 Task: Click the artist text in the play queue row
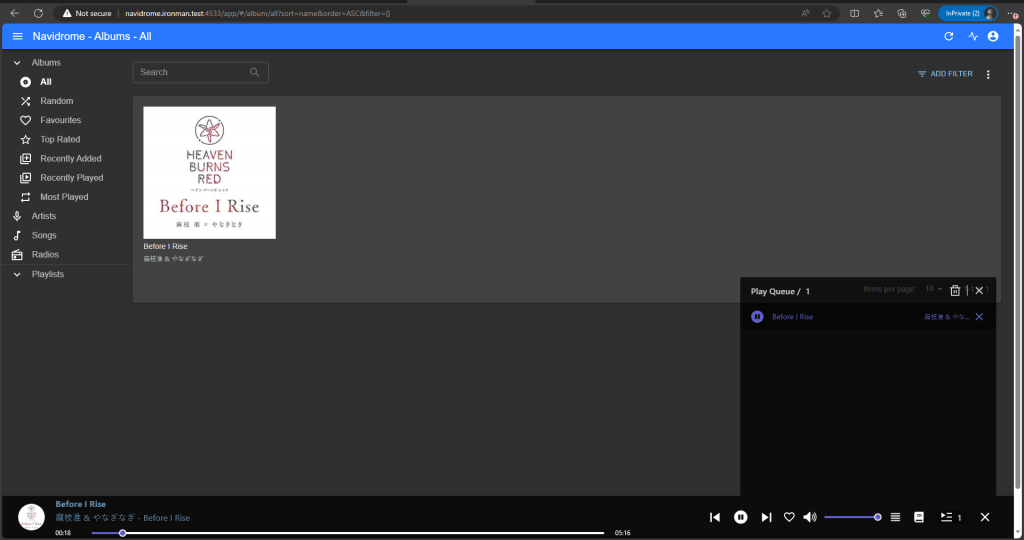click(x=946, y=317)
